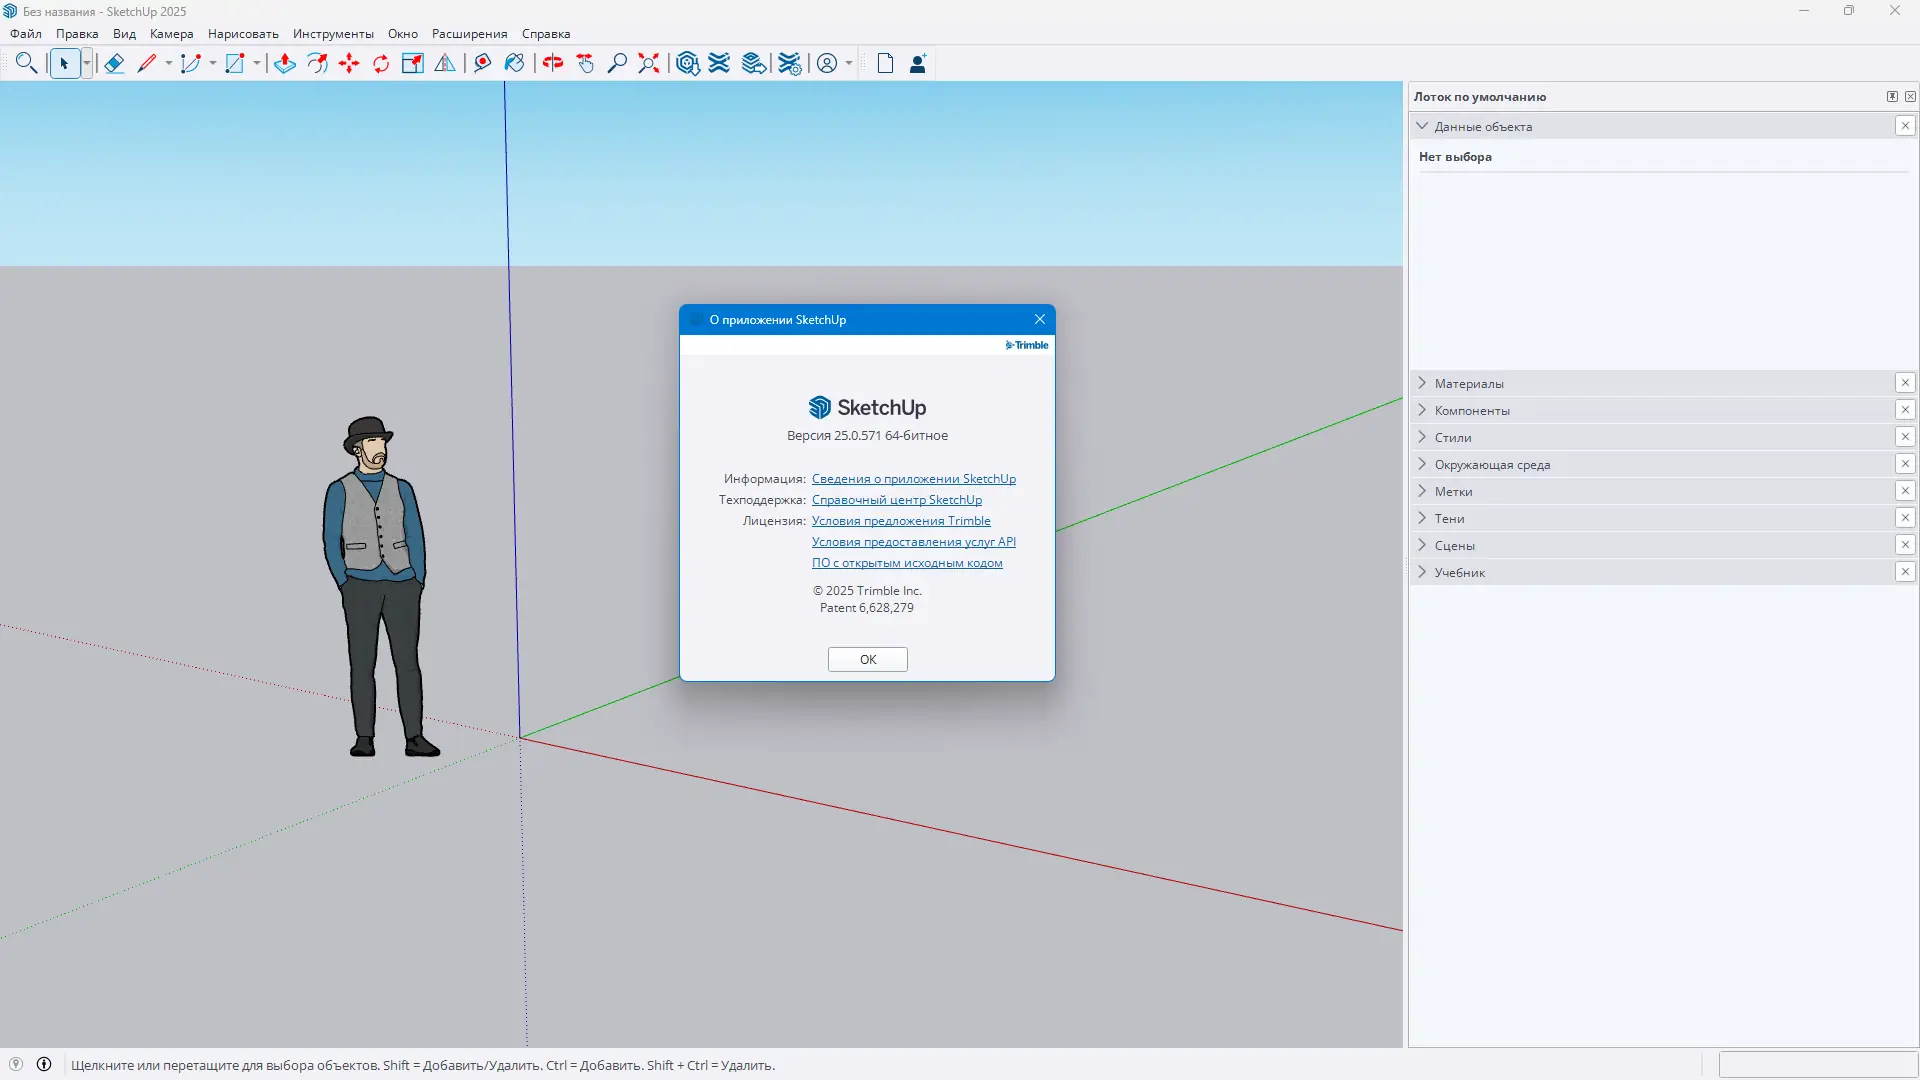Select the Push/Pull tool
The image size is (1920, 1080).
[x=285, y=64]
